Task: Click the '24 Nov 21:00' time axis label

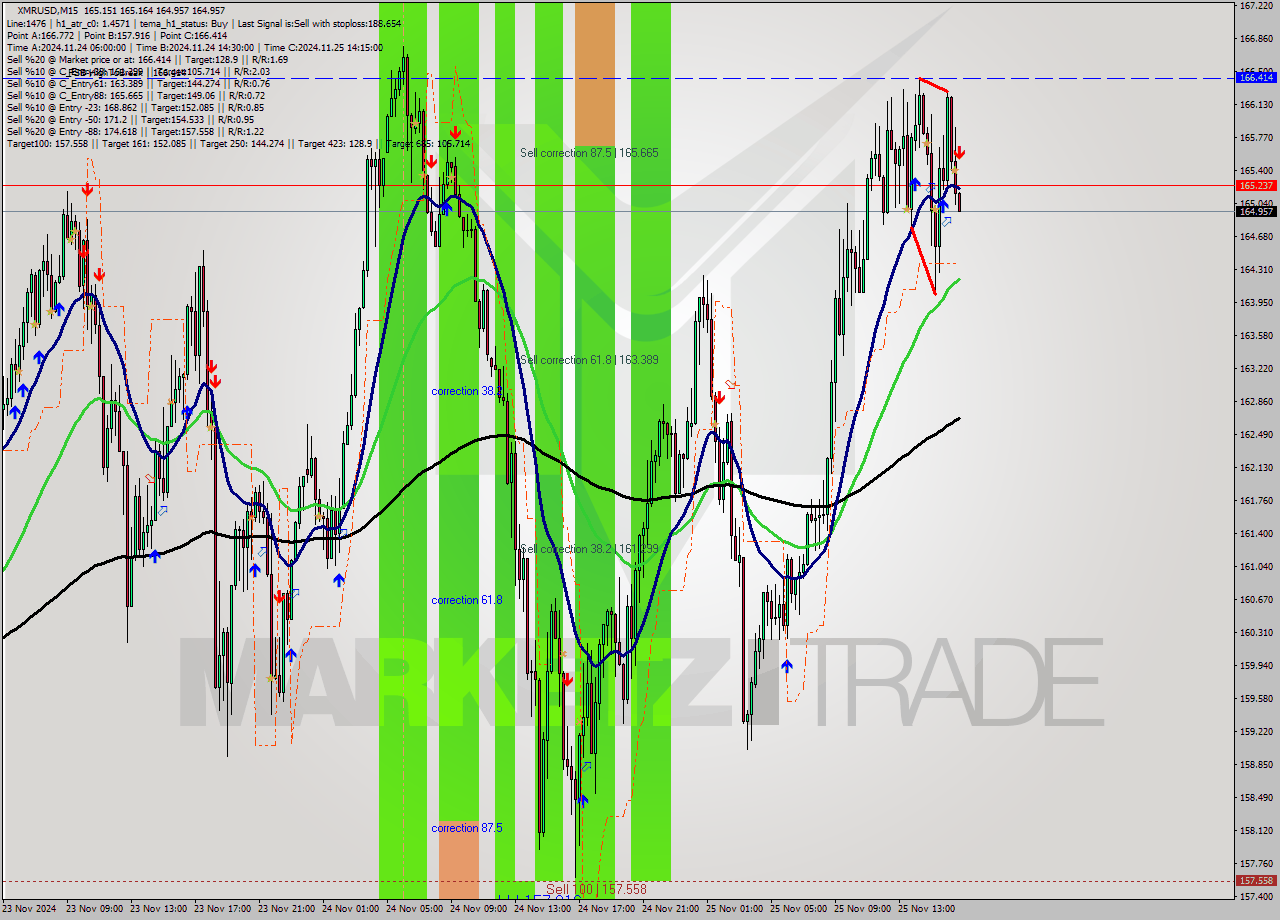Action: point(673,909)
